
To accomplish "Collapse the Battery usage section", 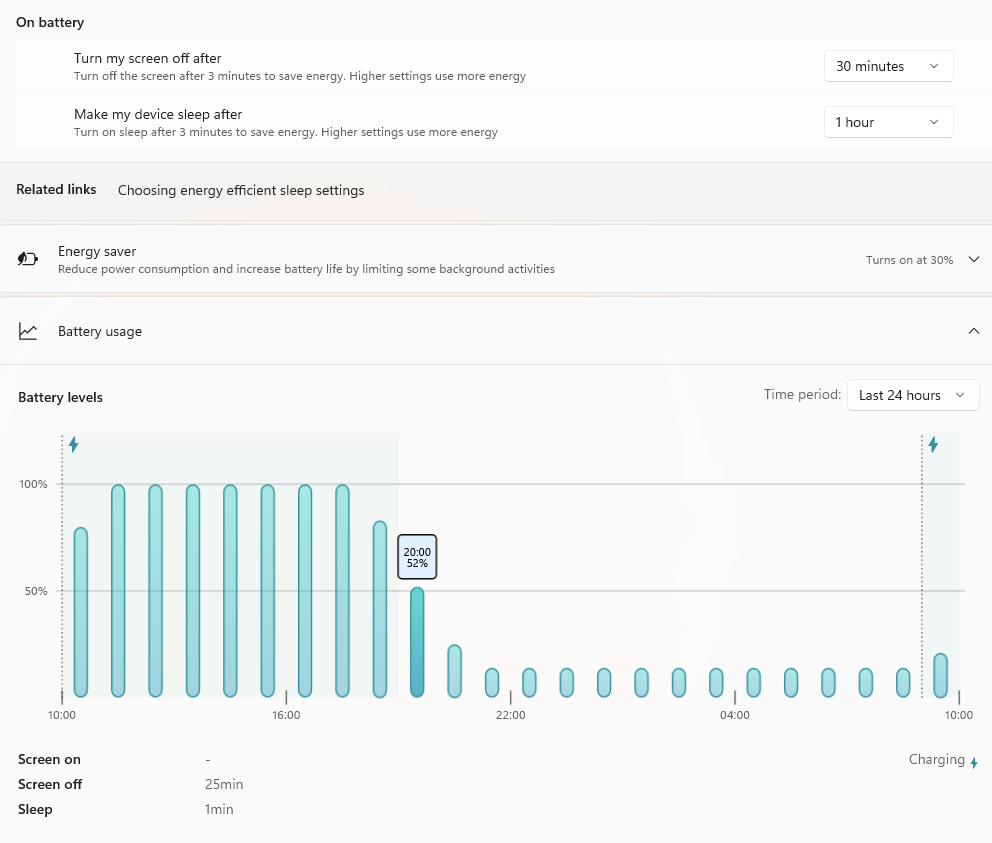I will pos(974,331).
